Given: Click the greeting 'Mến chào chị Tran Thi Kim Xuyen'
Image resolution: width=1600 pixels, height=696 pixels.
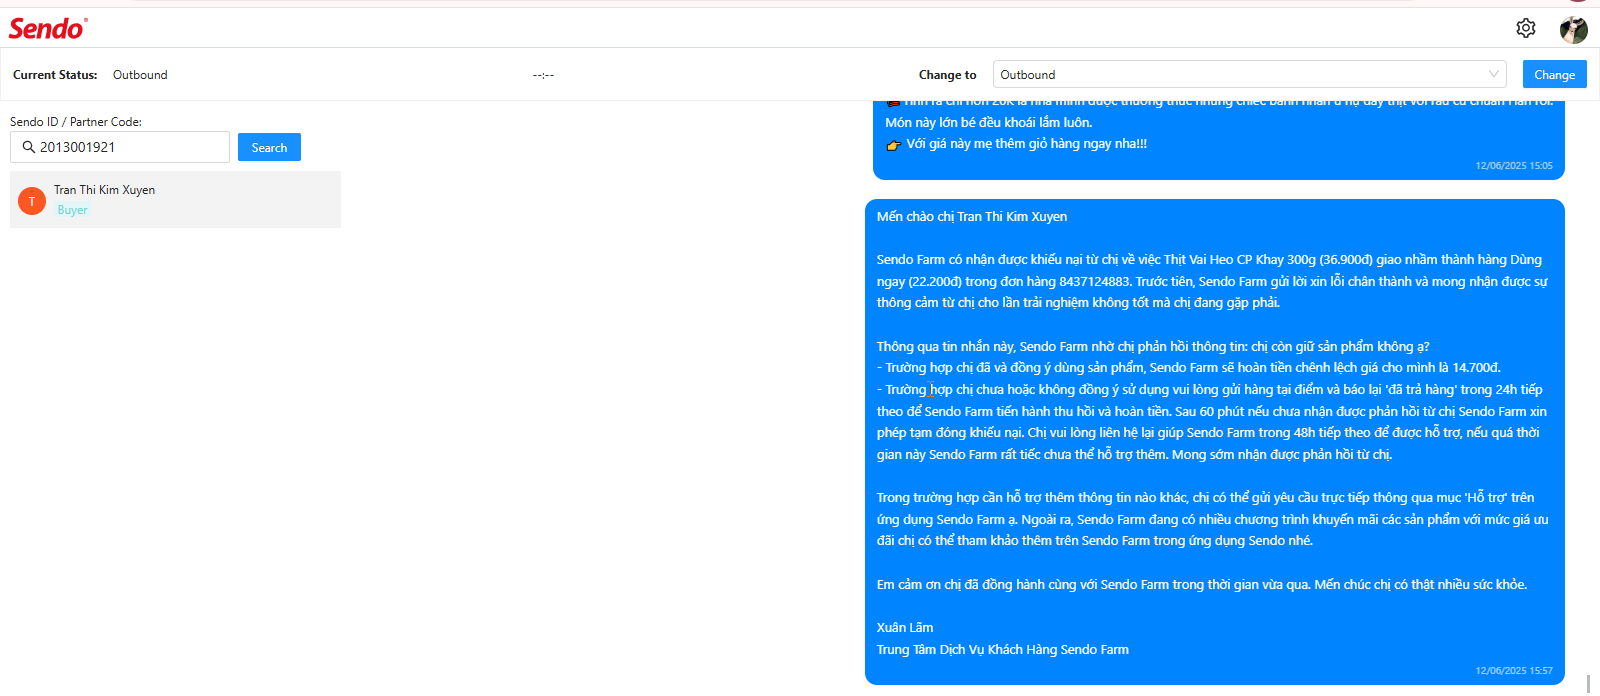Looking at the screenshot, I should pos(972,216).
